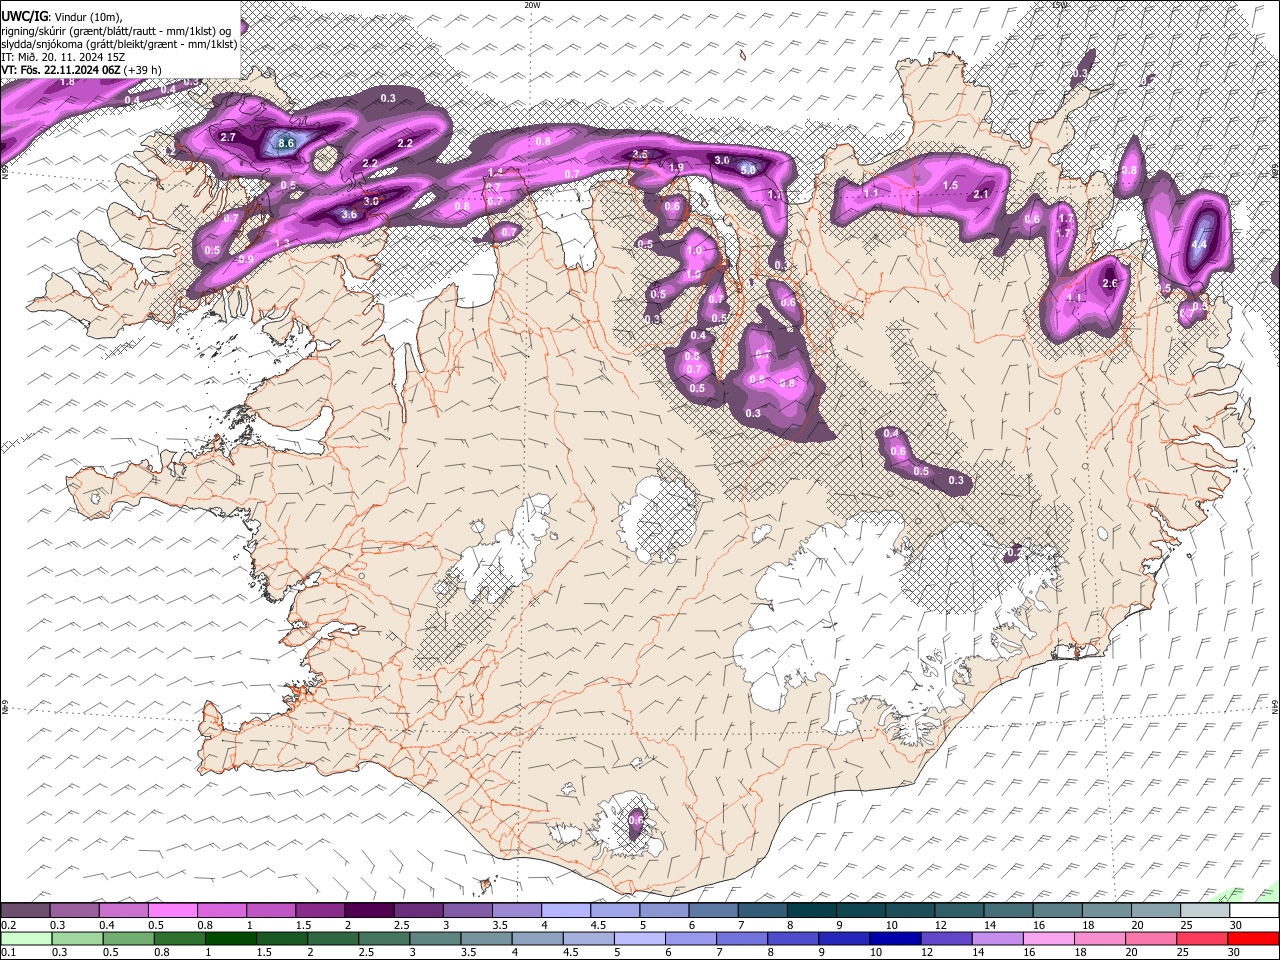1280x960 pixels.
Task: Pick the dark teal 8 swatch in the upper legend
Action: click(x=811, y=911)
